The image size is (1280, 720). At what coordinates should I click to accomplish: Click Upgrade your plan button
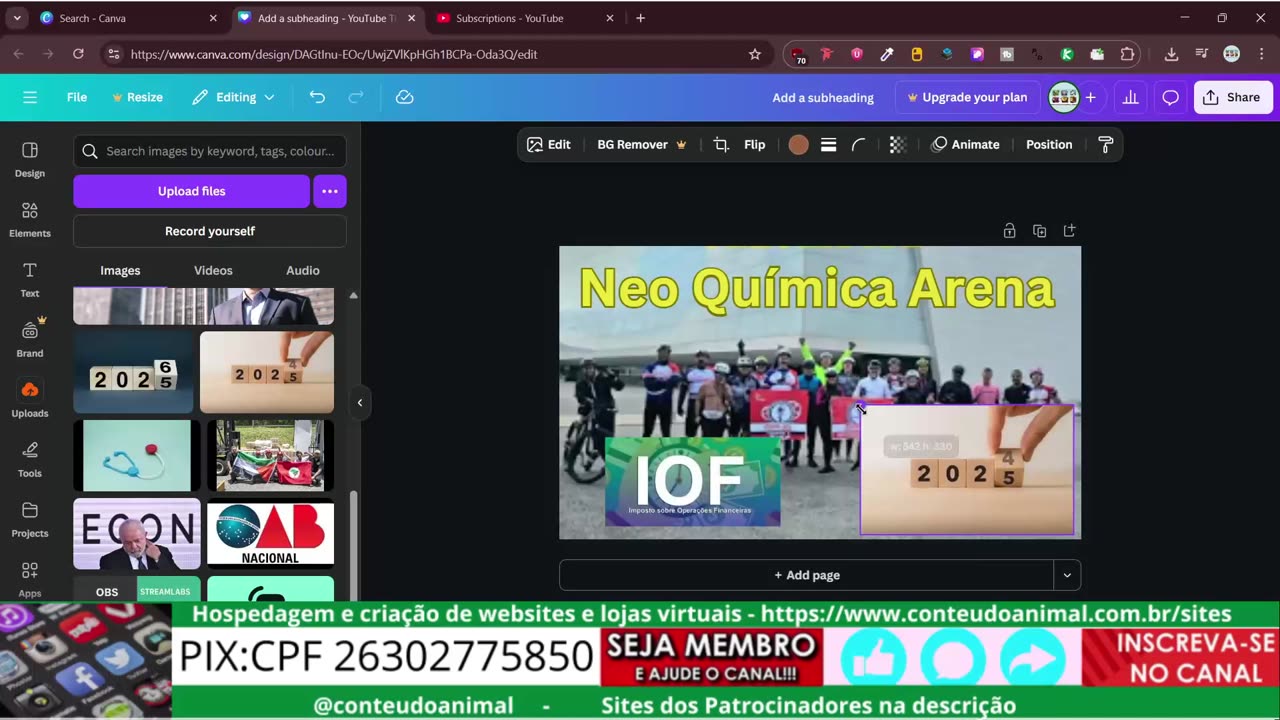967,97
